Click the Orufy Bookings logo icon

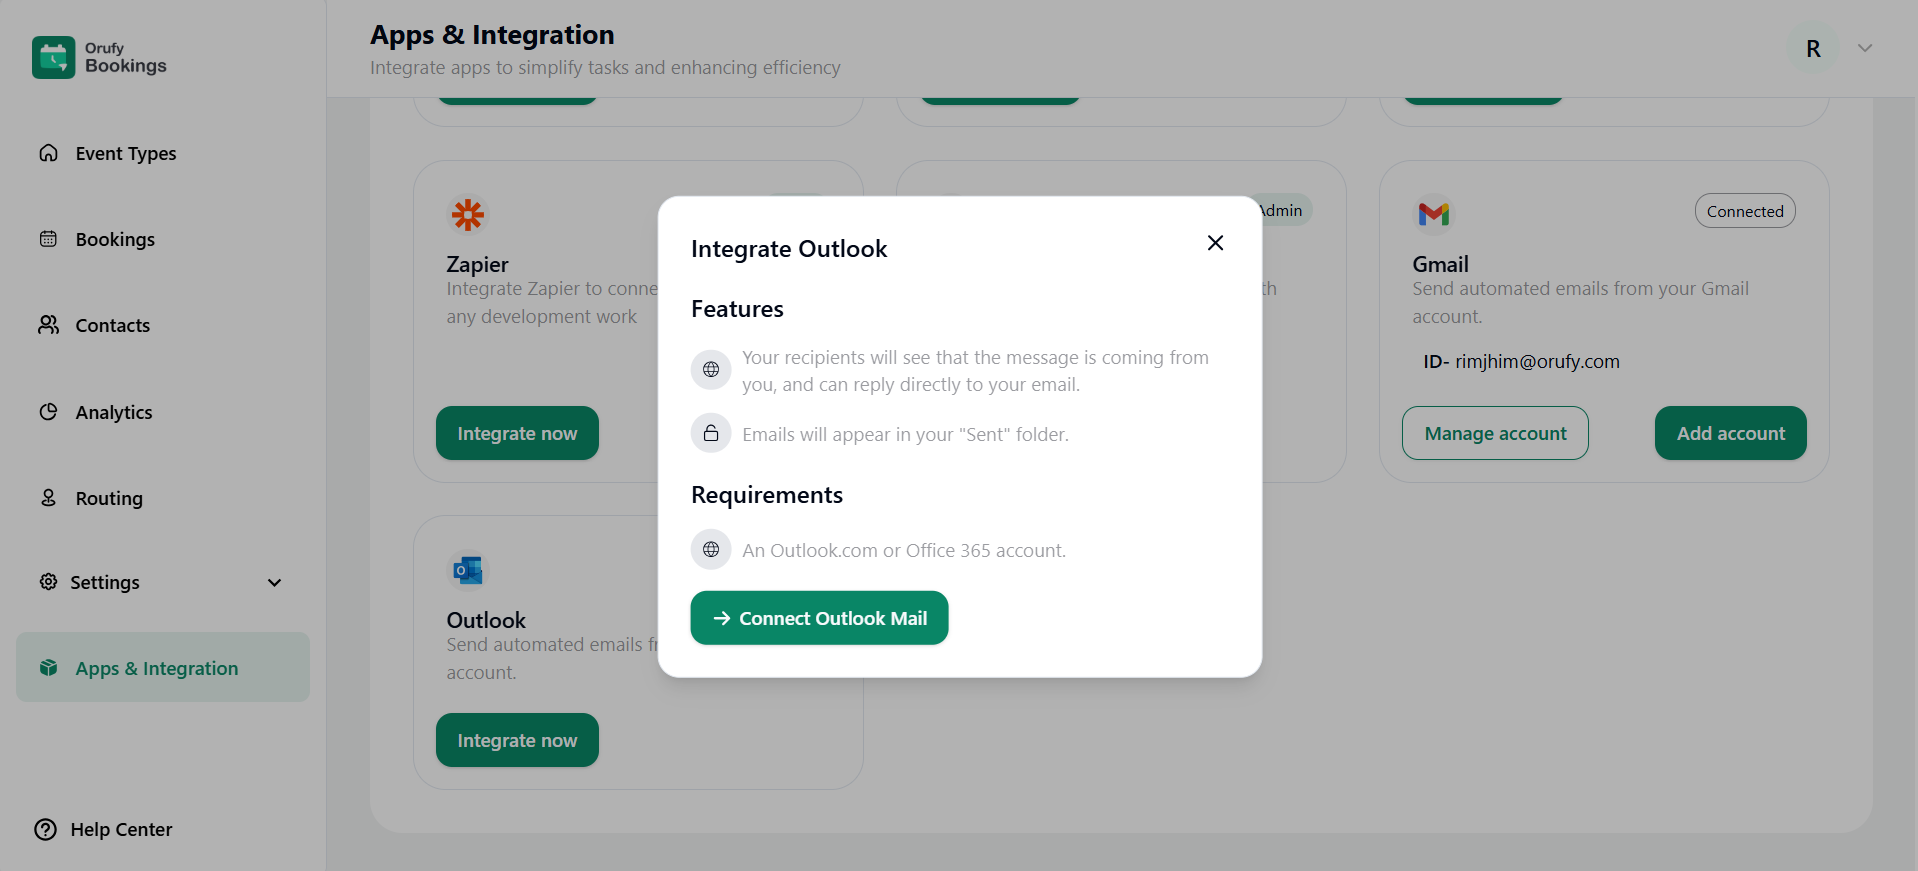[x=53, y=57]
